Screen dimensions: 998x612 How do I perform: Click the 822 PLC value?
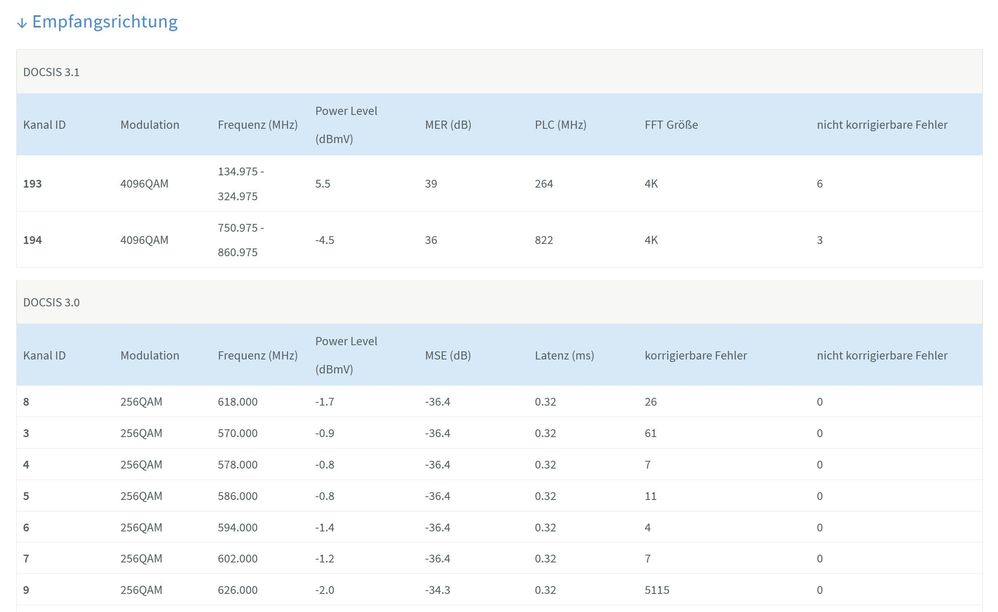(544, 240)
